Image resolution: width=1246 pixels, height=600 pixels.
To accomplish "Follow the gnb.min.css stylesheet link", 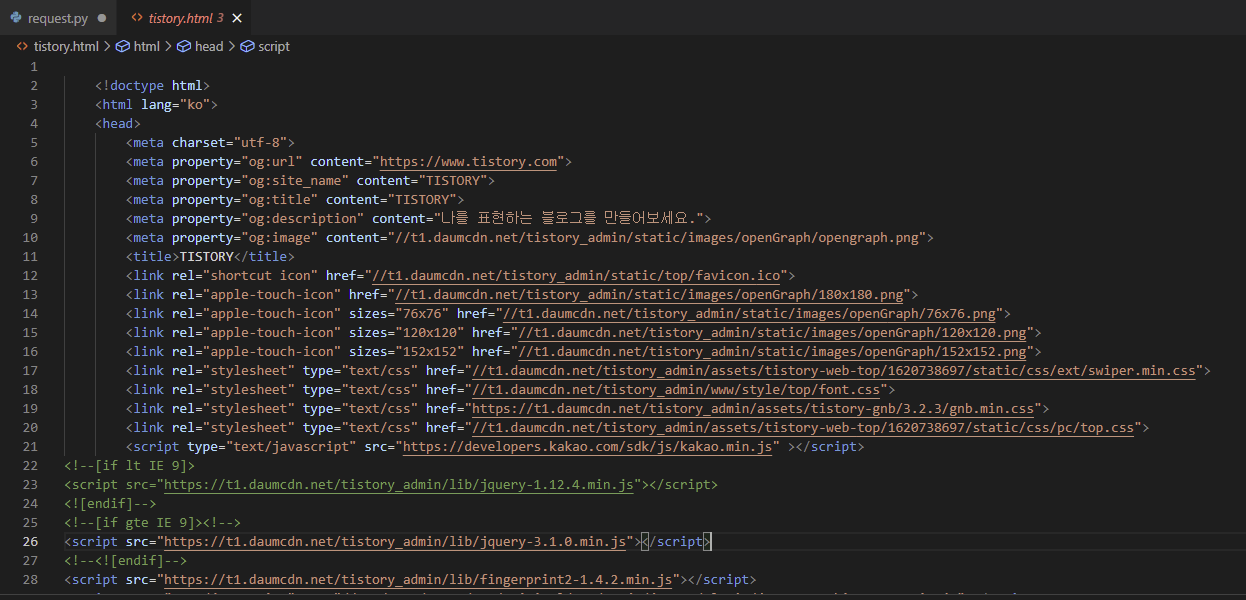I will coord(755,408).
